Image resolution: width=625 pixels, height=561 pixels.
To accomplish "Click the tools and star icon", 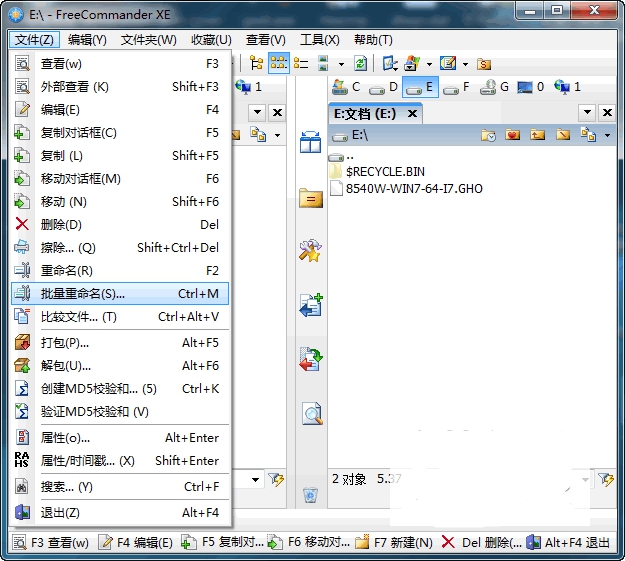I will [x=310, y=250].
